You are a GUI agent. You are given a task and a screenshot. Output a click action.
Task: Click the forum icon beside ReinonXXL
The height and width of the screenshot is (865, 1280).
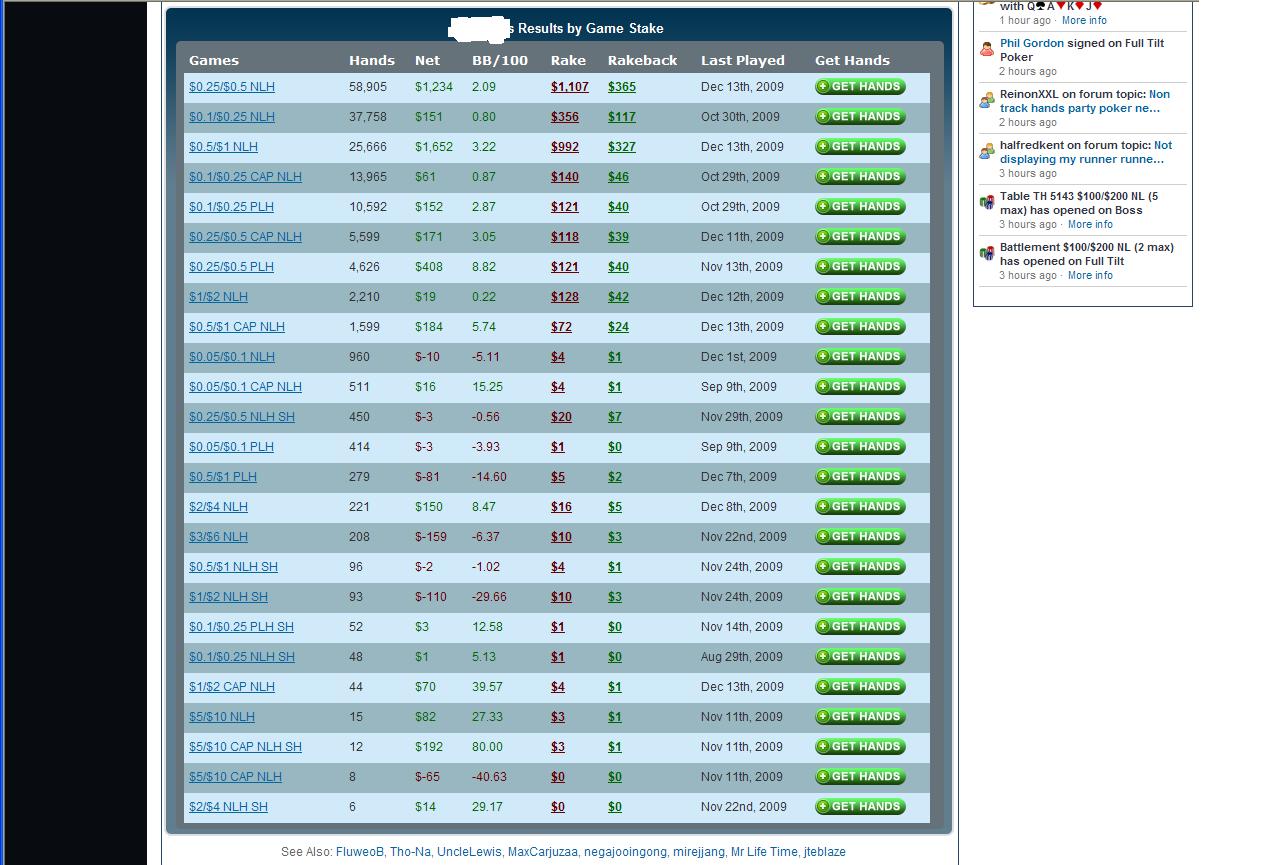[987, 100]
